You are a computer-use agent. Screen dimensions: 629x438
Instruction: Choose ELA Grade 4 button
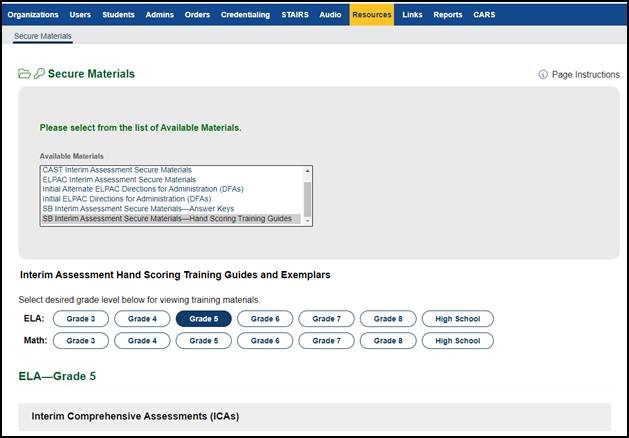[142, 319]
